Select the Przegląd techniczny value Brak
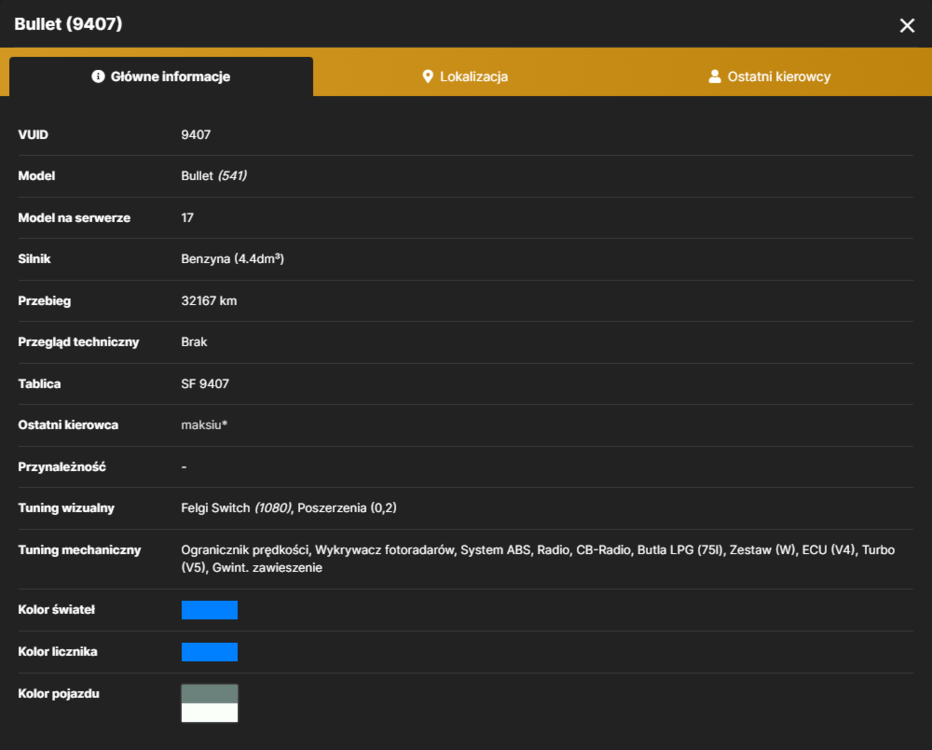Viewport: 932px width, 750px height. [194, 342]
